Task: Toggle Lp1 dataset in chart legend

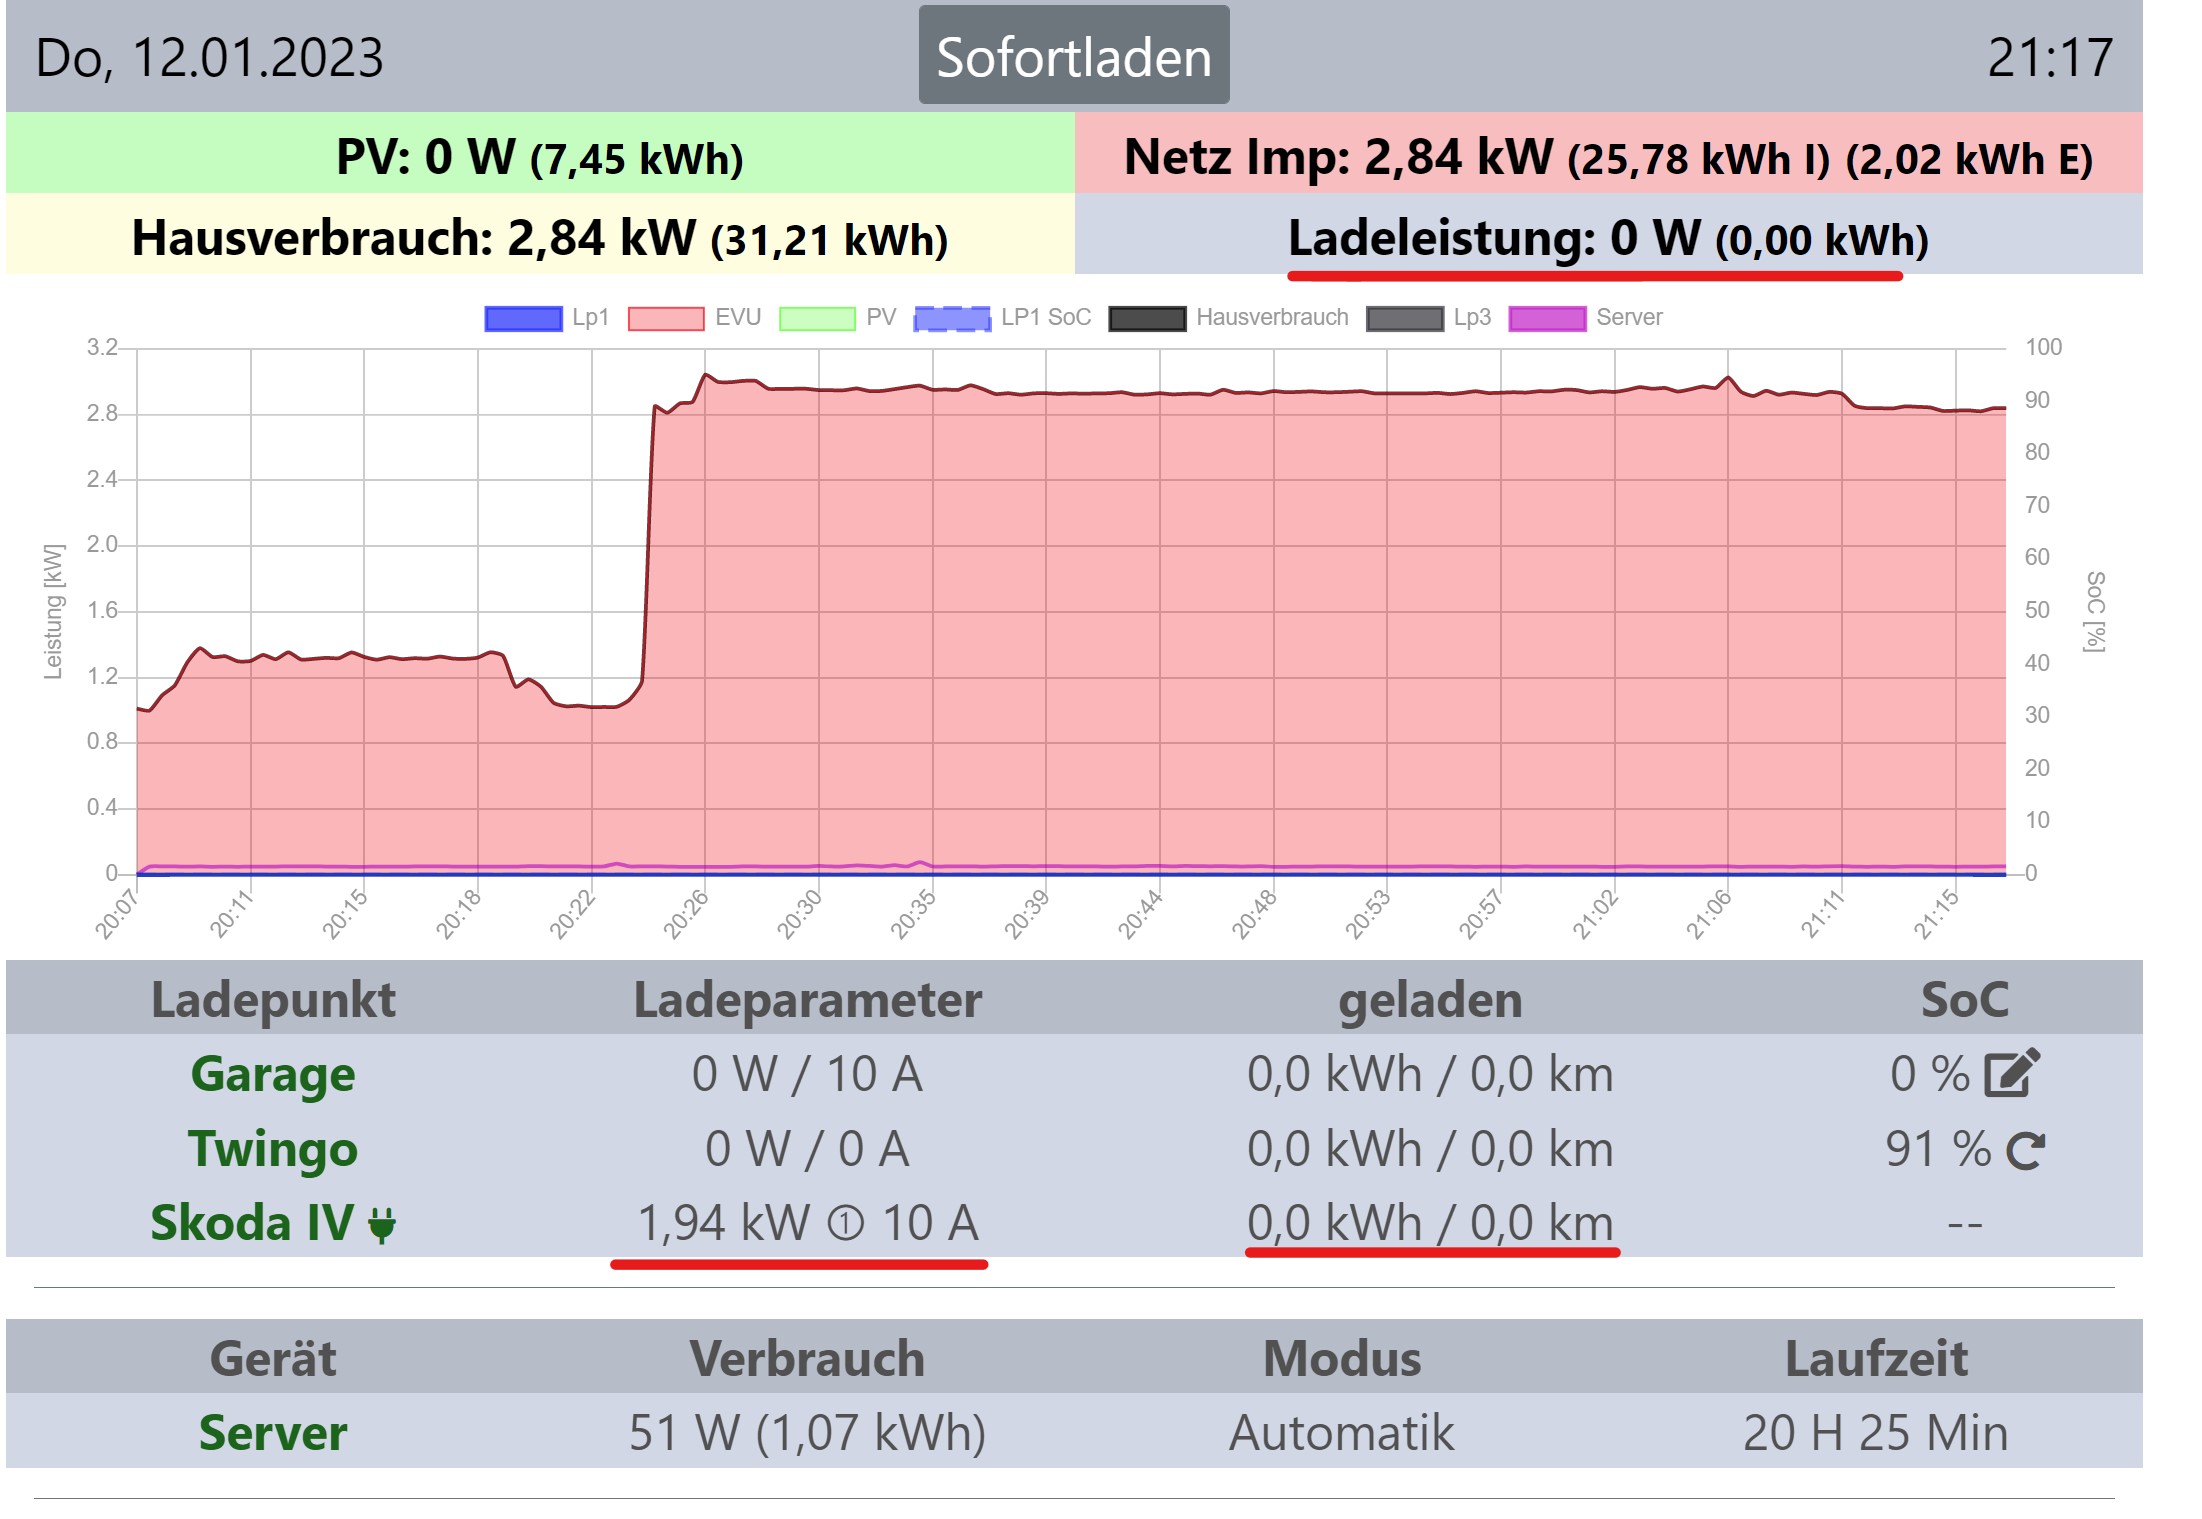Action: pyautogui.click(x=523, y=318)
